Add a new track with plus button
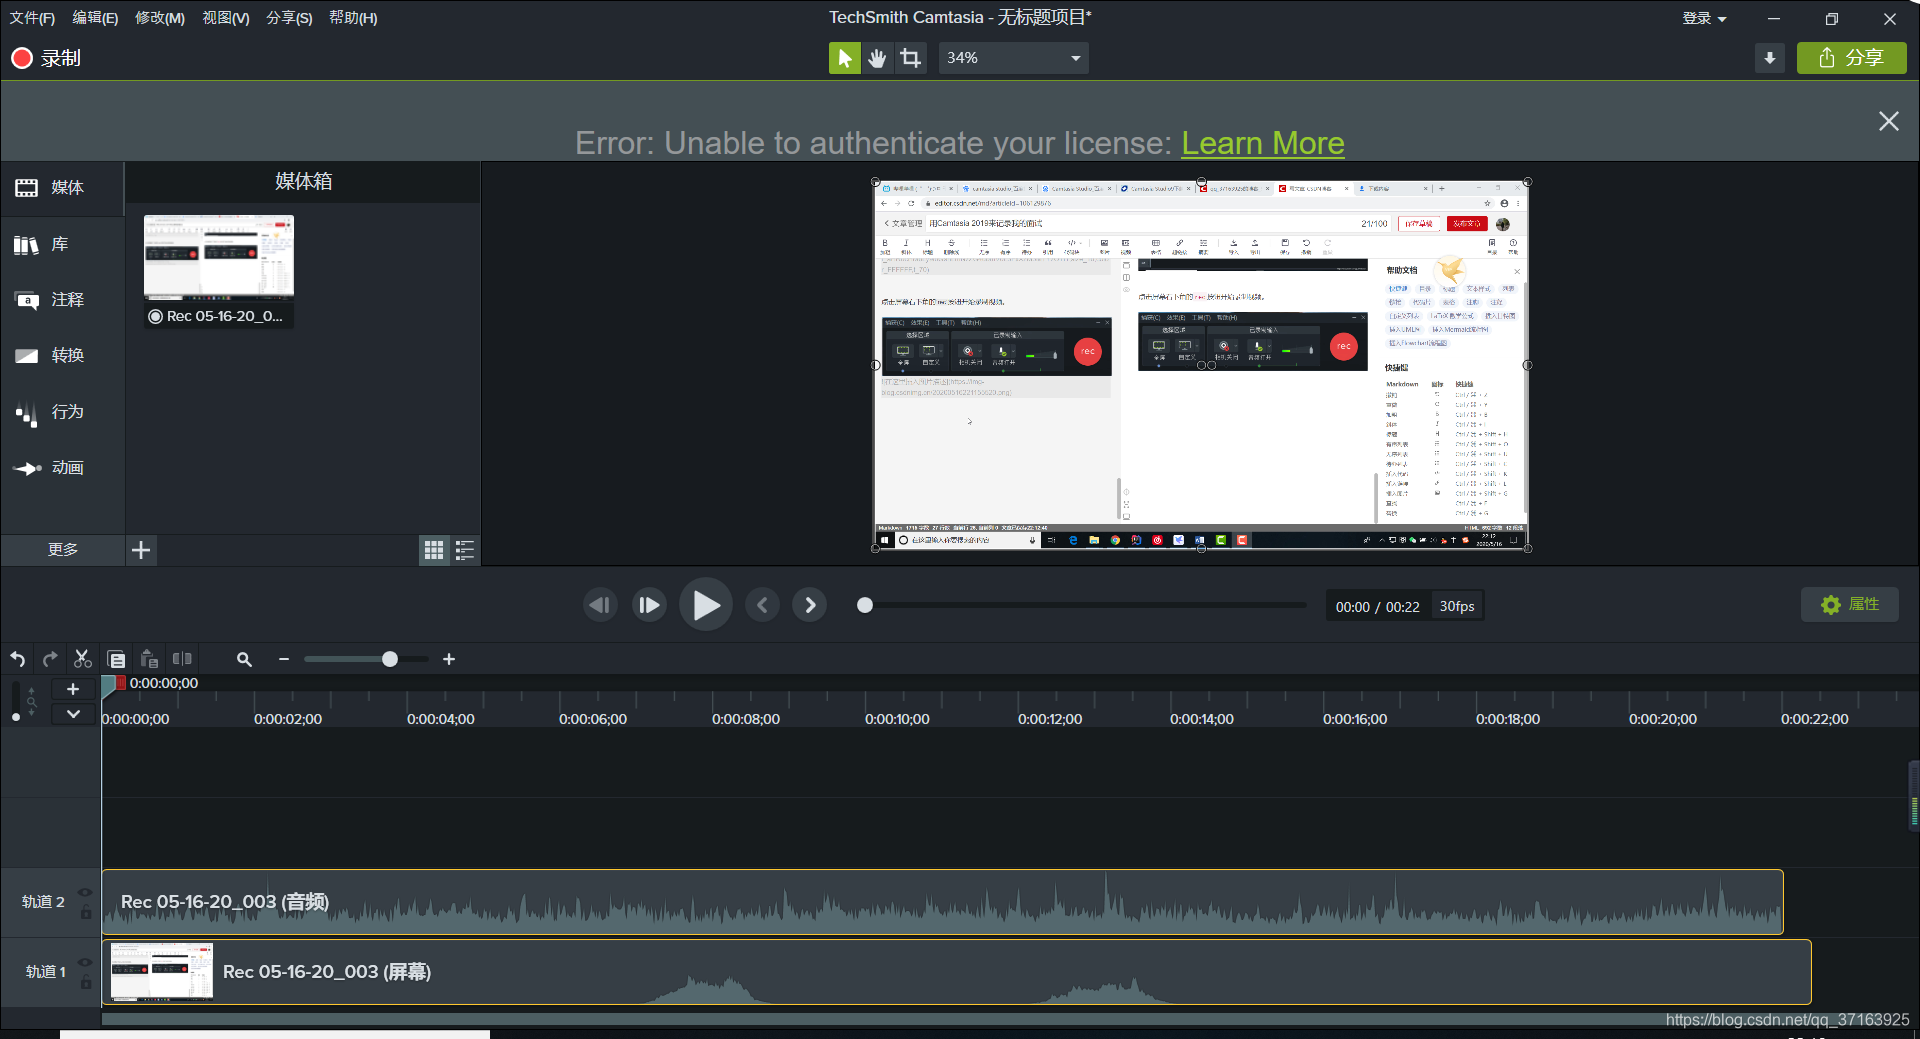 pos(73,689)
